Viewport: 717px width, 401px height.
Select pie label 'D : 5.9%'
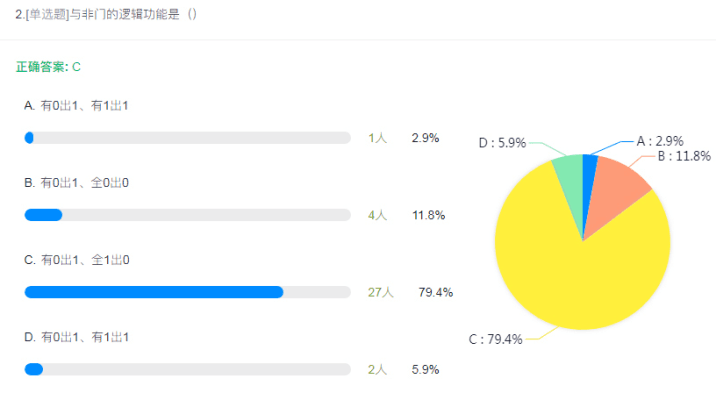(x=502, y=143)
